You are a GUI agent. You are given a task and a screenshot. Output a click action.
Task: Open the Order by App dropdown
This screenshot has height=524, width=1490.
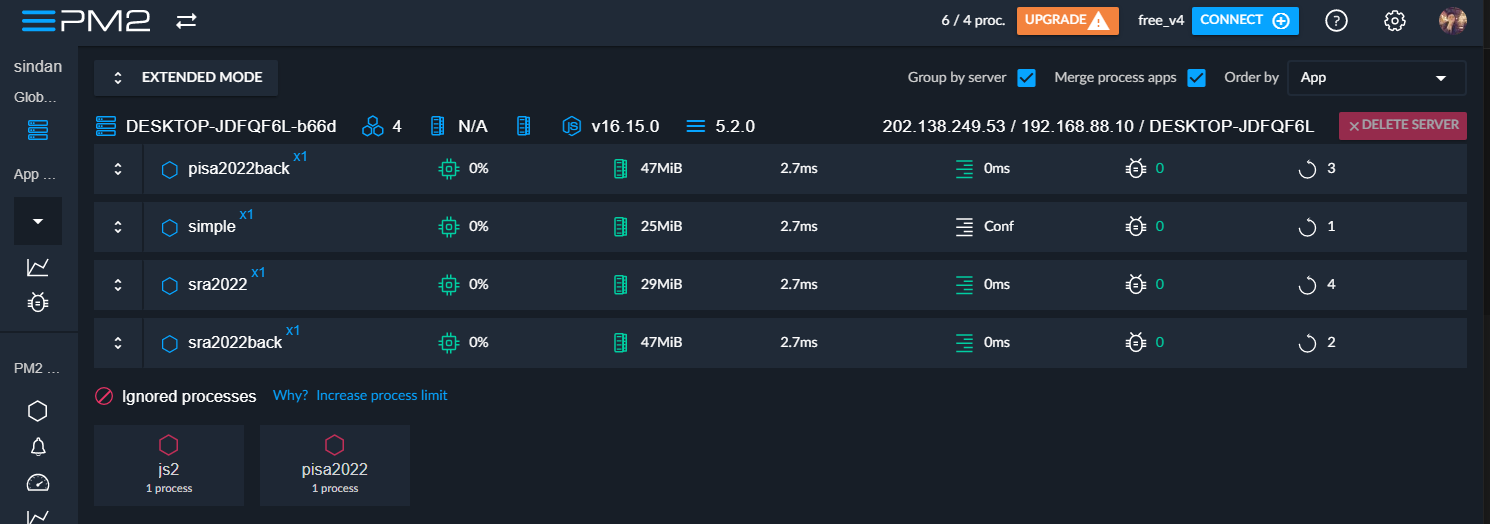coord(1376,78)
